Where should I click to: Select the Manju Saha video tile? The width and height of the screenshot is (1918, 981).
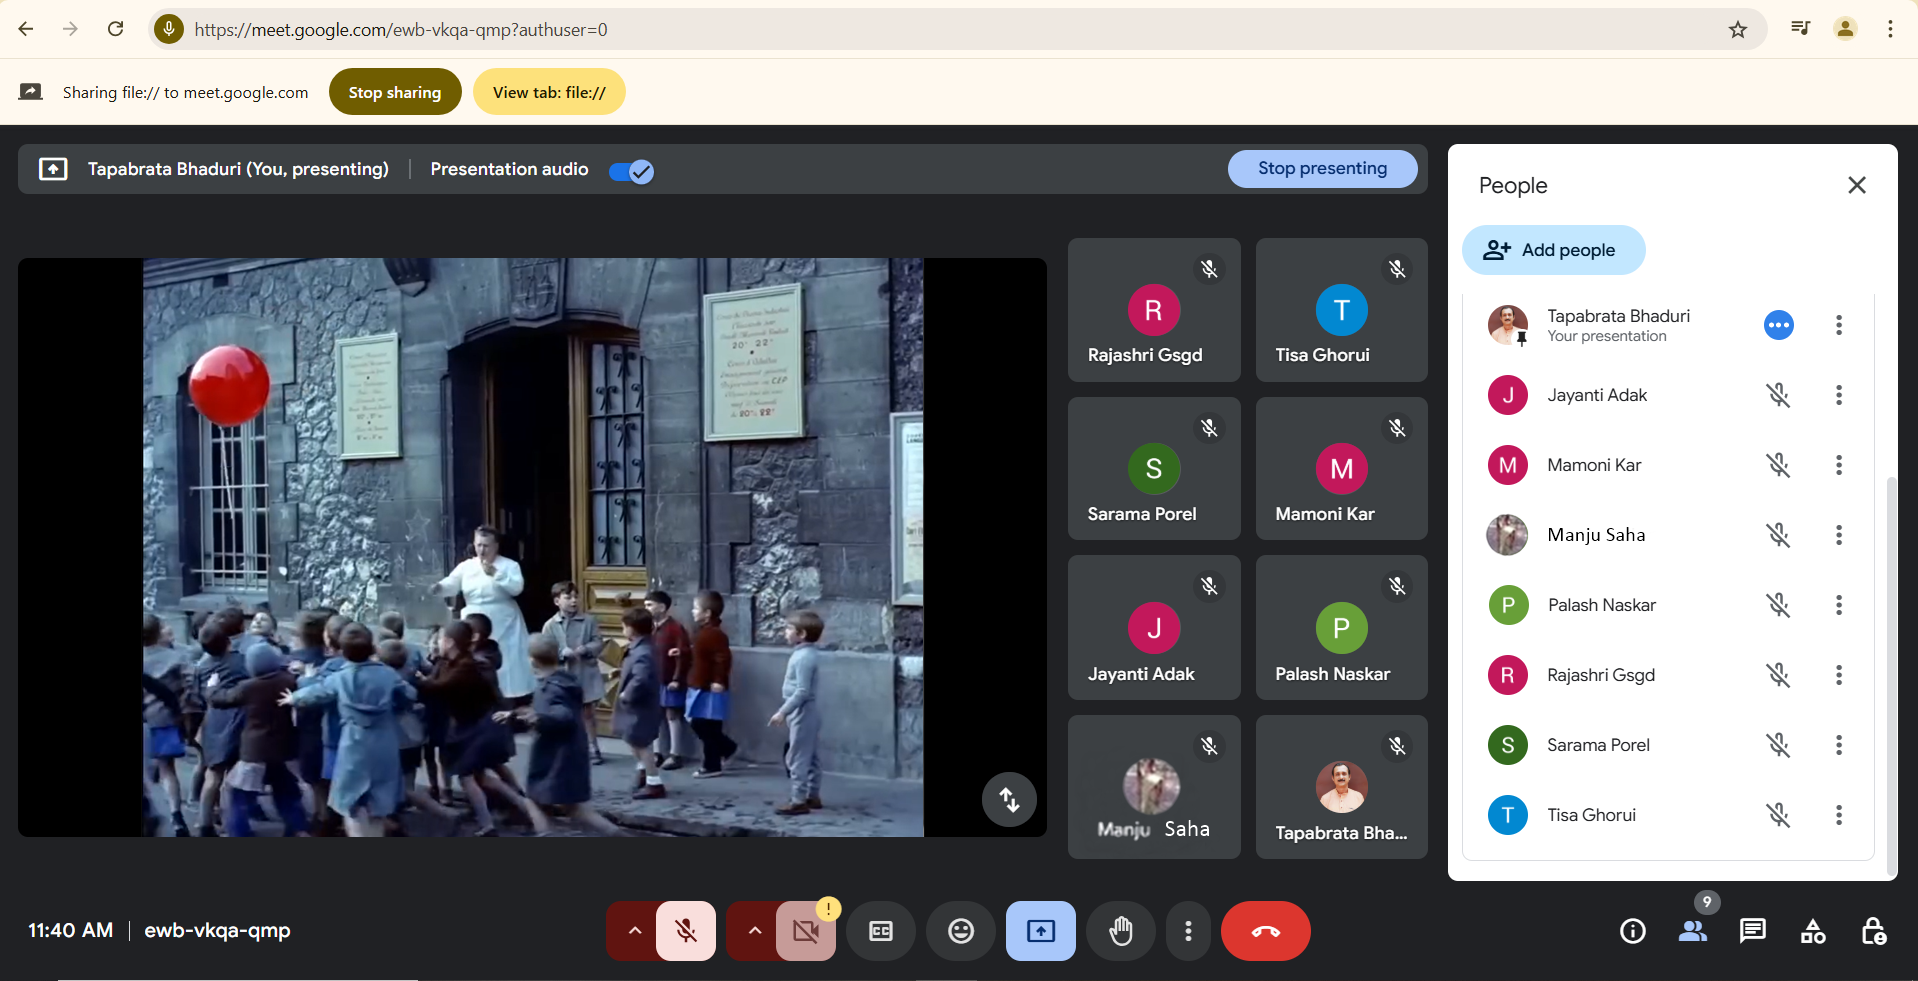(1154, 787)
